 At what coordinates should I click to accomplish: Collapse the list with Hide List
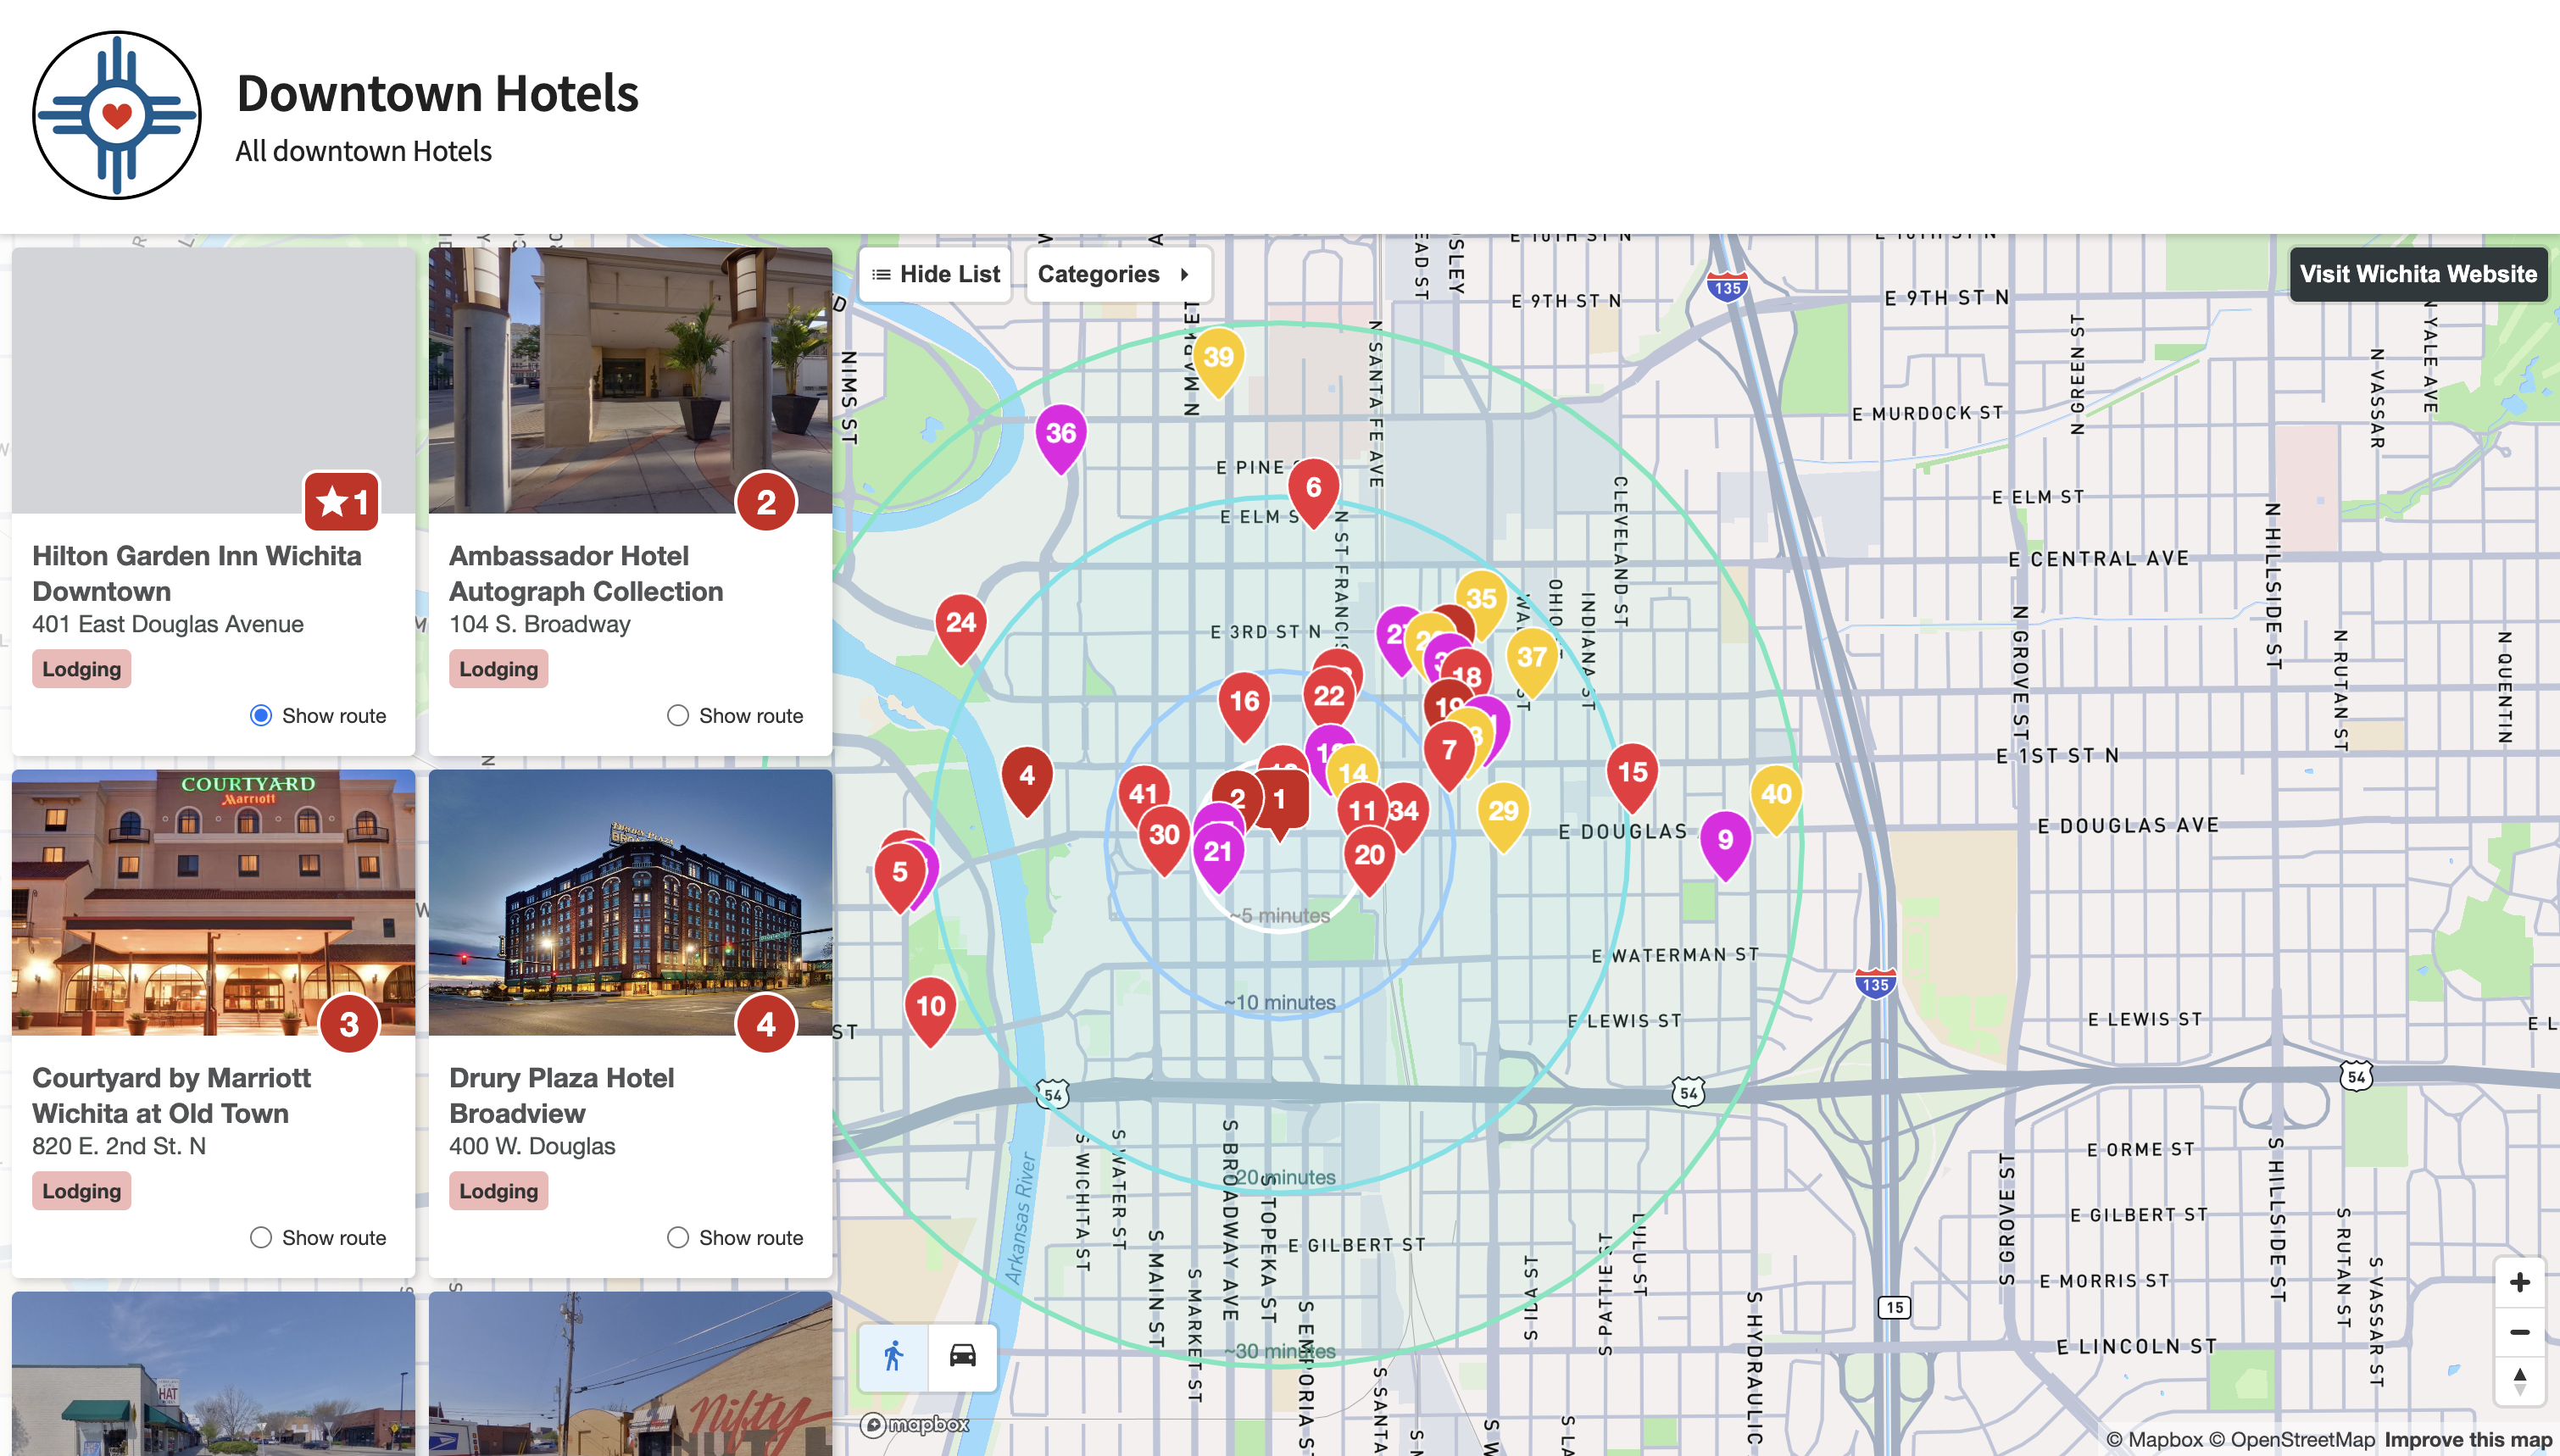[936, 274]
